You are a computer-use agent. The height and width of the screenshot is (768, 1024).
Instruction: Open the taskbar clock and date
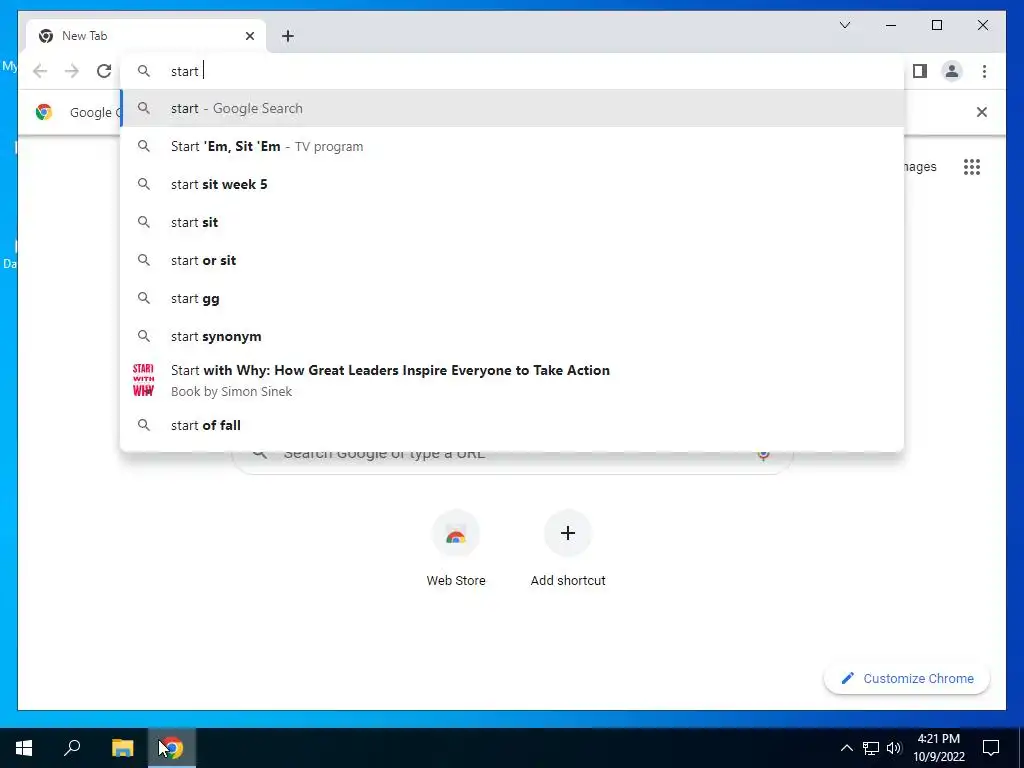click(938, 748)
